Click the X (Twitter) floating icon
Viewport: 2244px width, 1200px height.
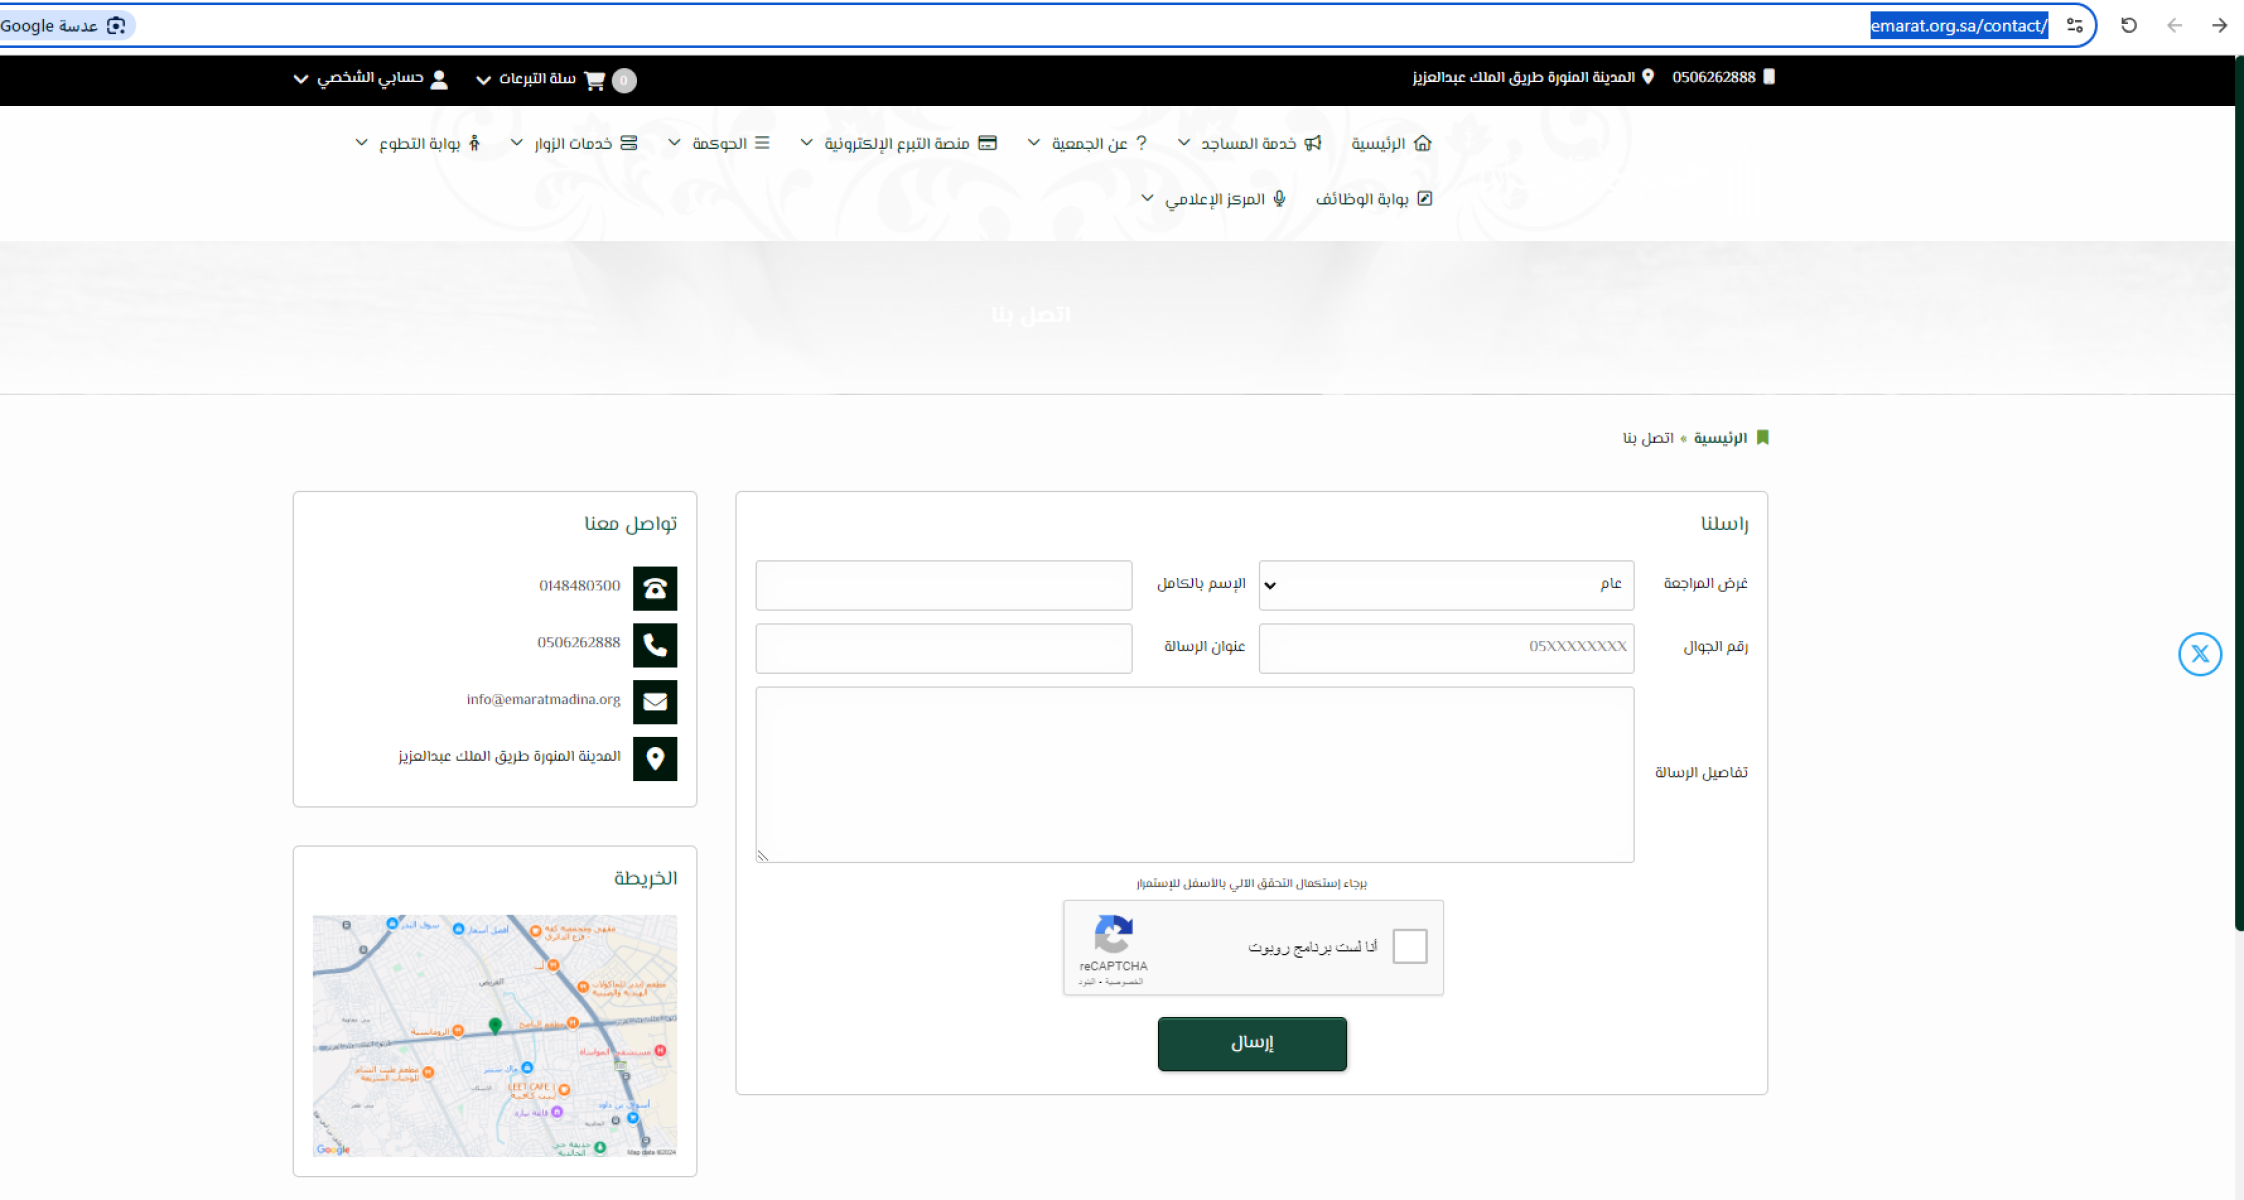(2199, 655)
